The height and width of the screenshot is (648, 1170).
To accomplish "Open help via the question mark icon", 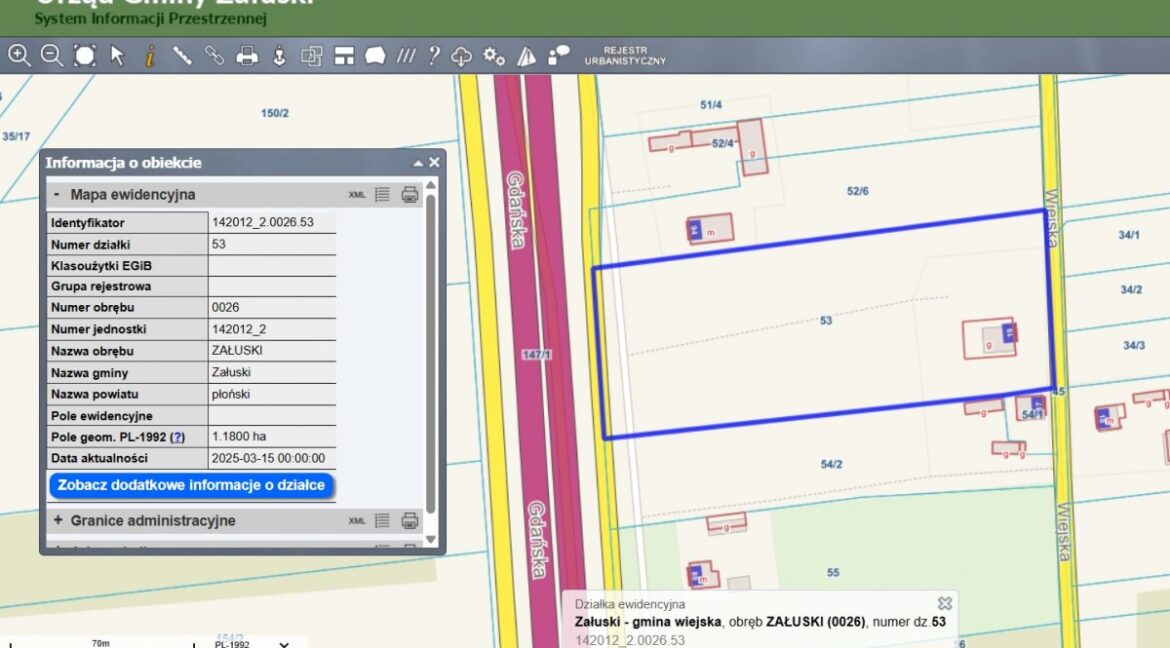I will [434, 56].
